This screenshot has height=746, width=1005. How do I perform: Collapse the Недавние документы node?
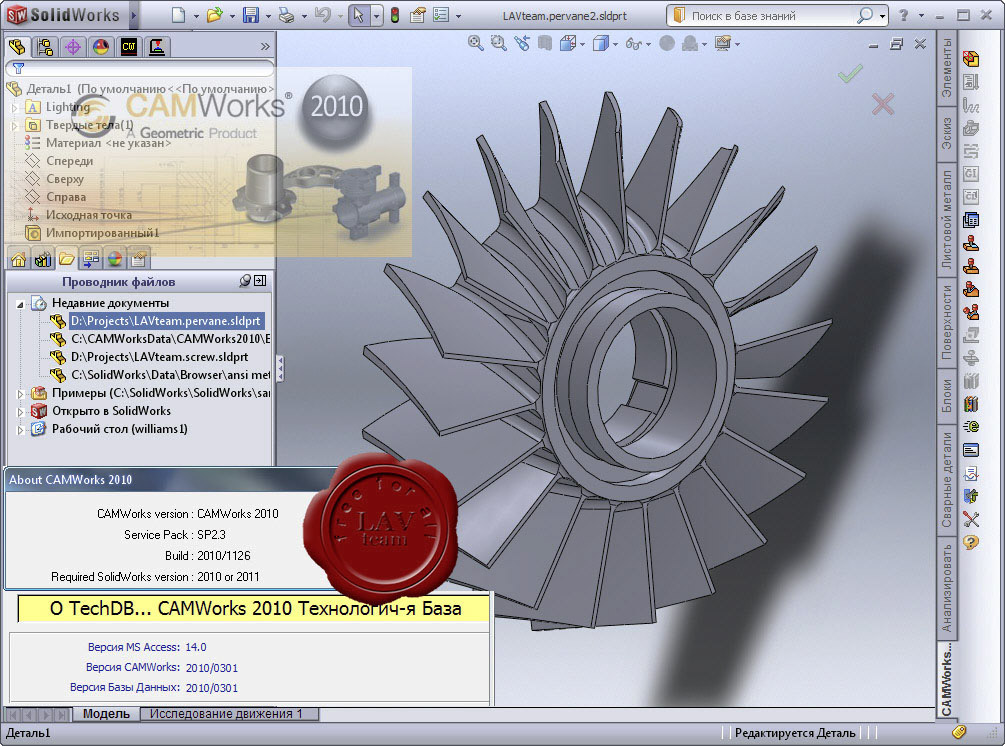20,304
